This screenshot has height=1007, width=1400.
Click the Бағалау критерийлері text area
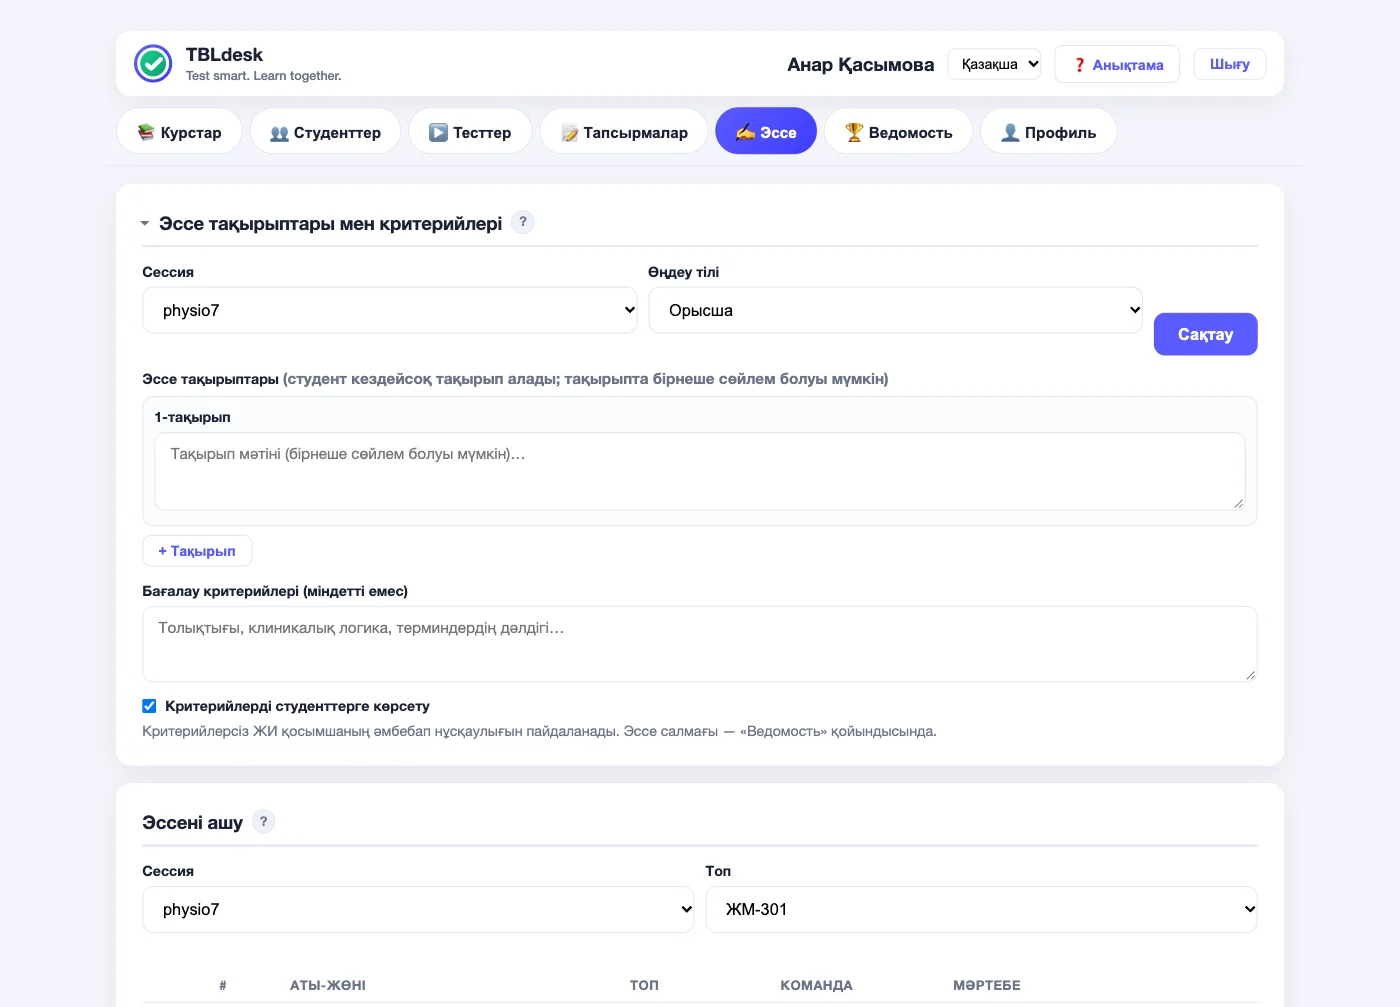pos(700,644)
